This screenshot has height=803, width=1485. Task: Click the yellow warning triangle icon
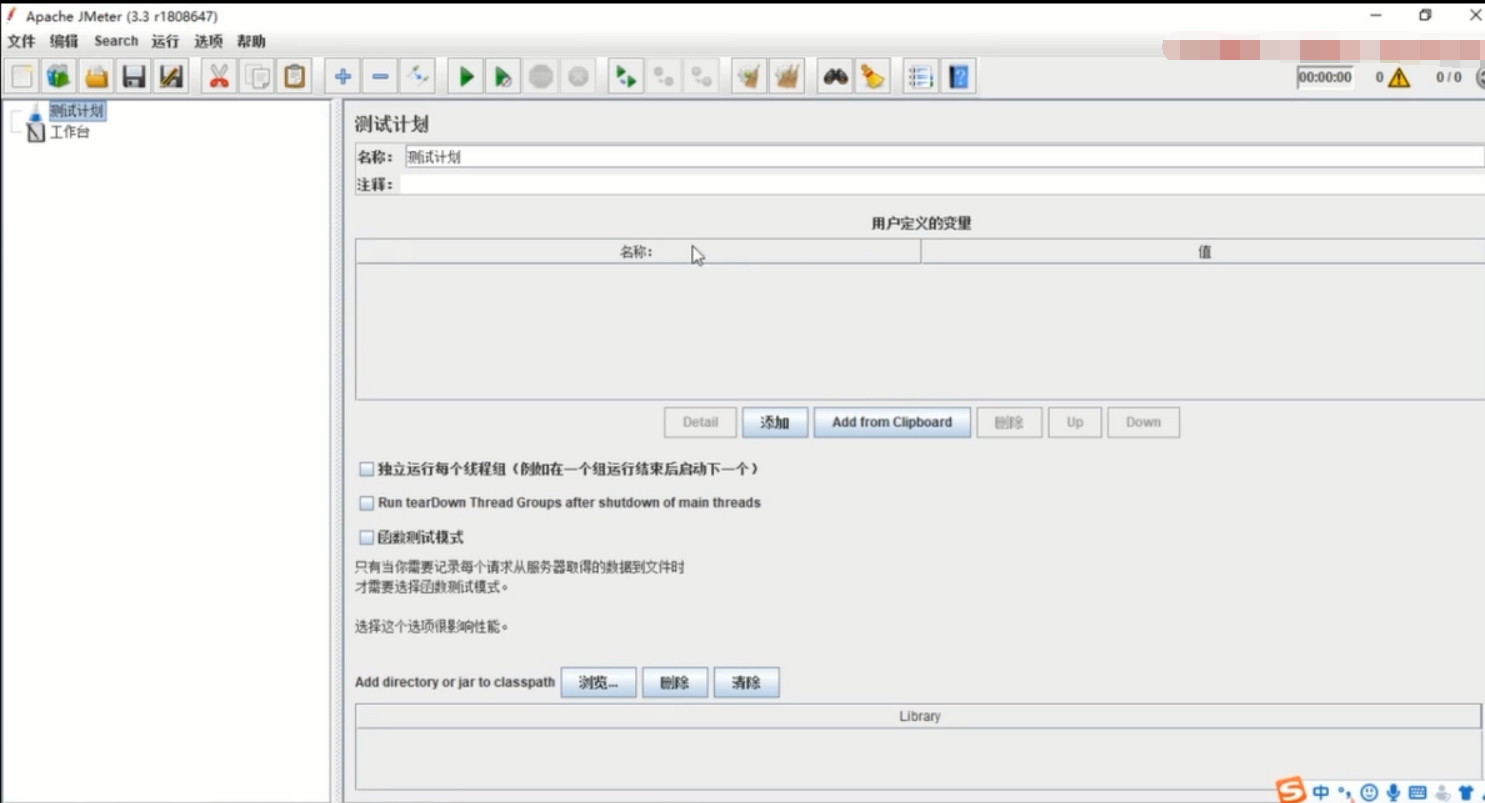pos(1398,77)
